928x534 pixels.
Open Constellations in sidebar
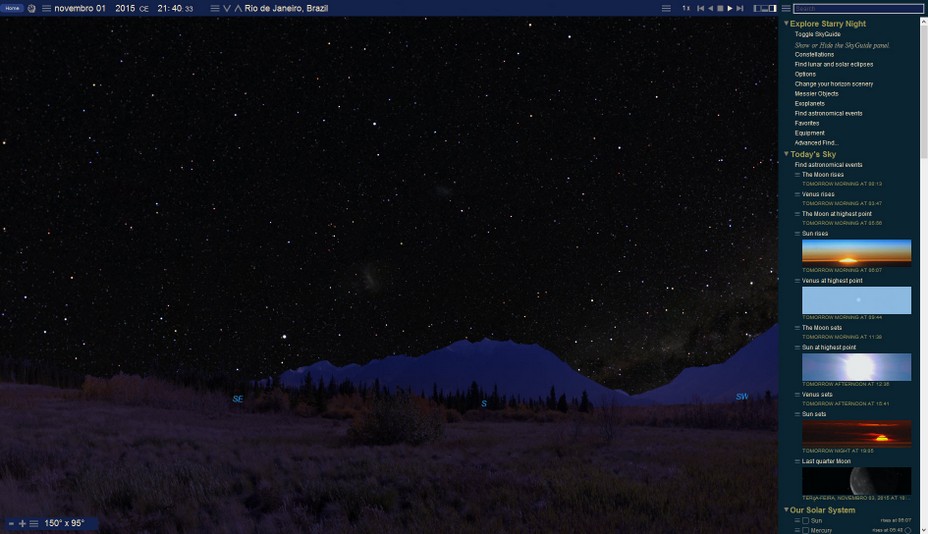(x=814, y=54)
